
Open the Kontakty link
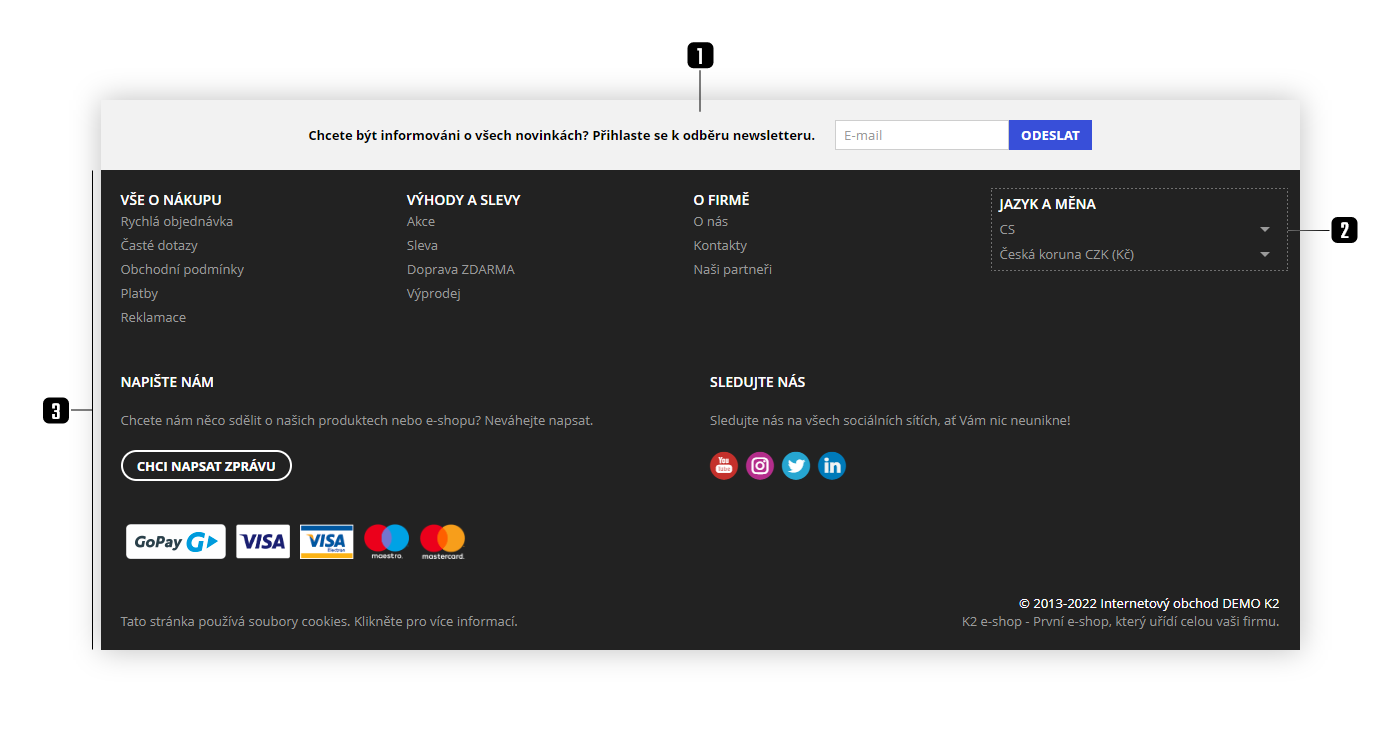[720, 246]
